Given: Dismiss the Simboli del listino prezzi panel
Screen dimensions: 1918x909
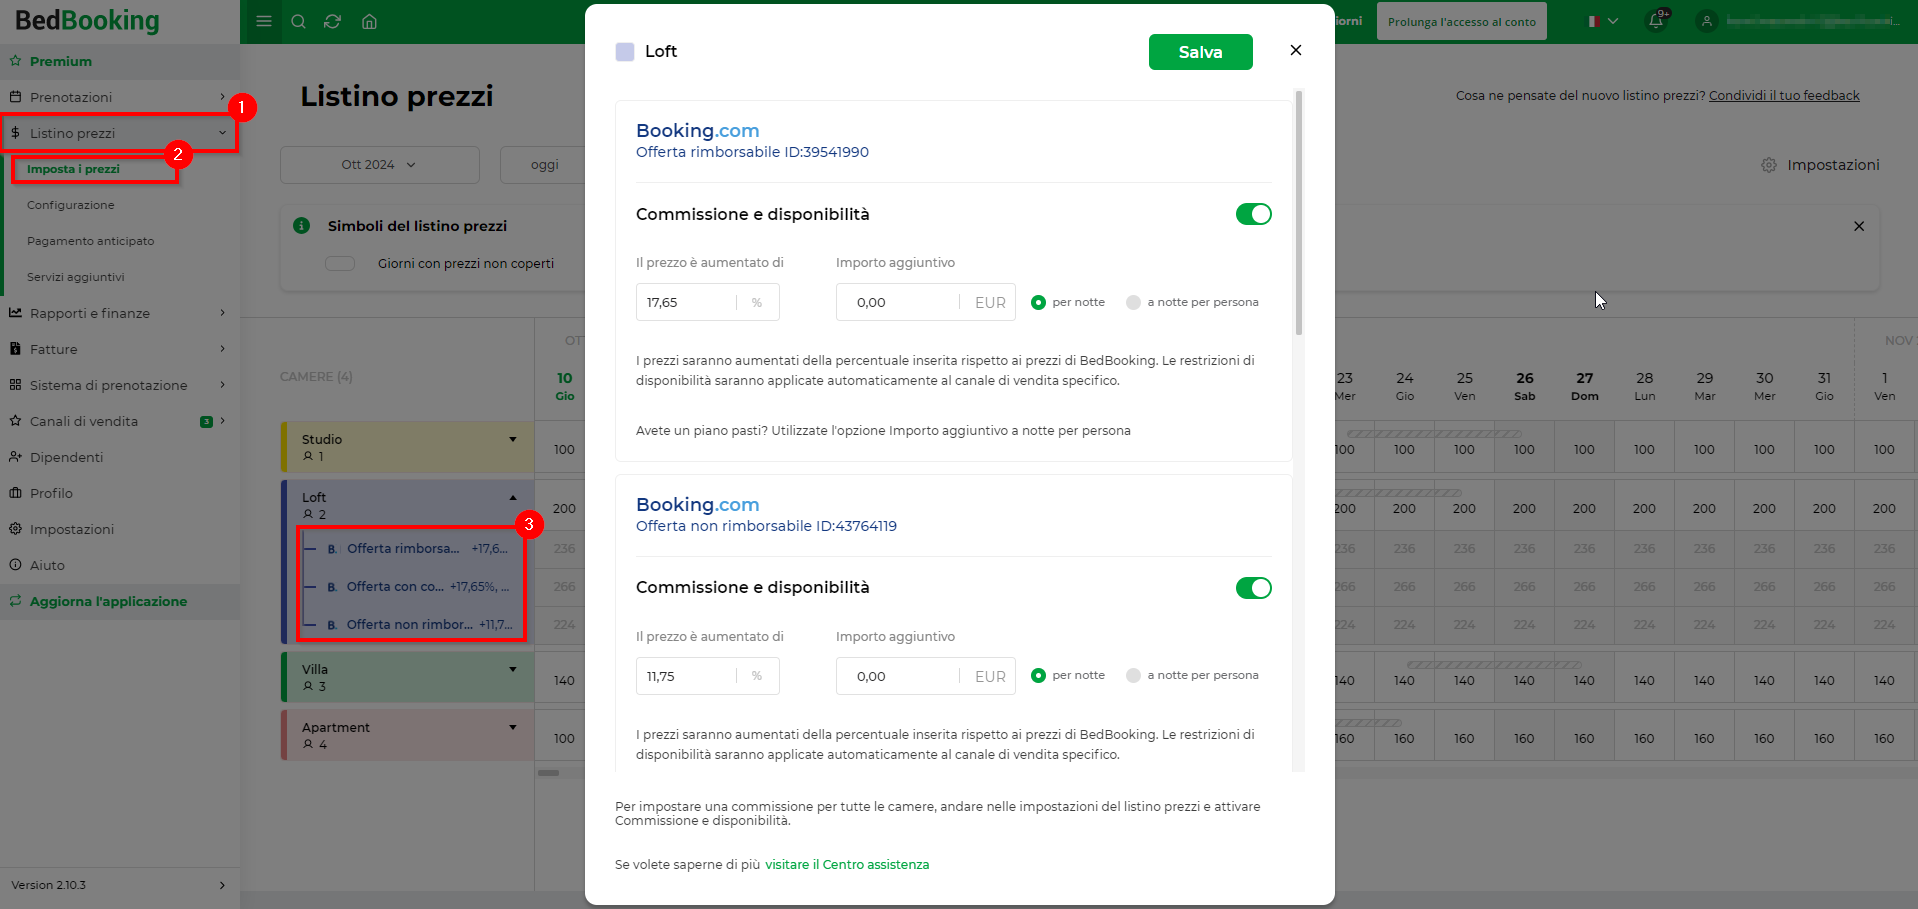Looking at the screenshot, I should pos(1859,226).
